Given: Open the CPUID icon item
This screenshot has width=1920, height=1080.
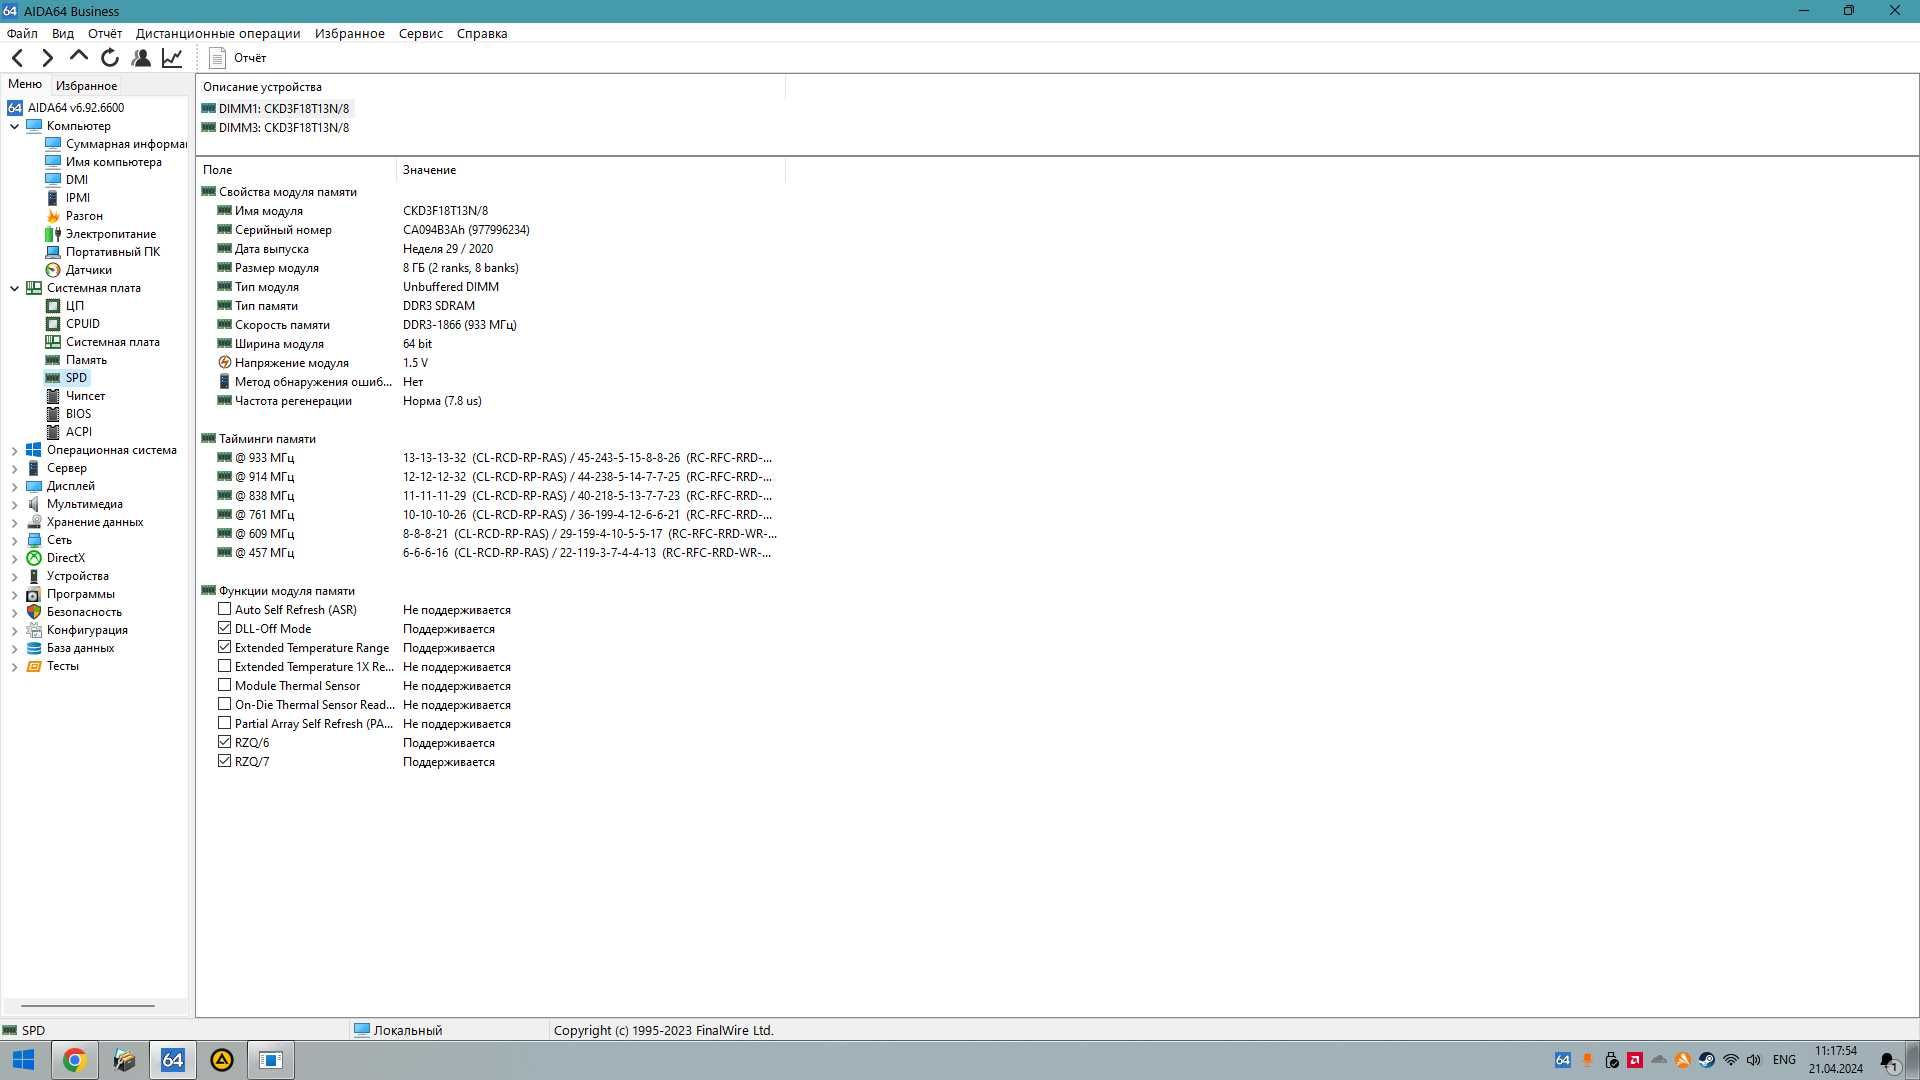Looking at the screenshot, I should [x=53, y=324].
